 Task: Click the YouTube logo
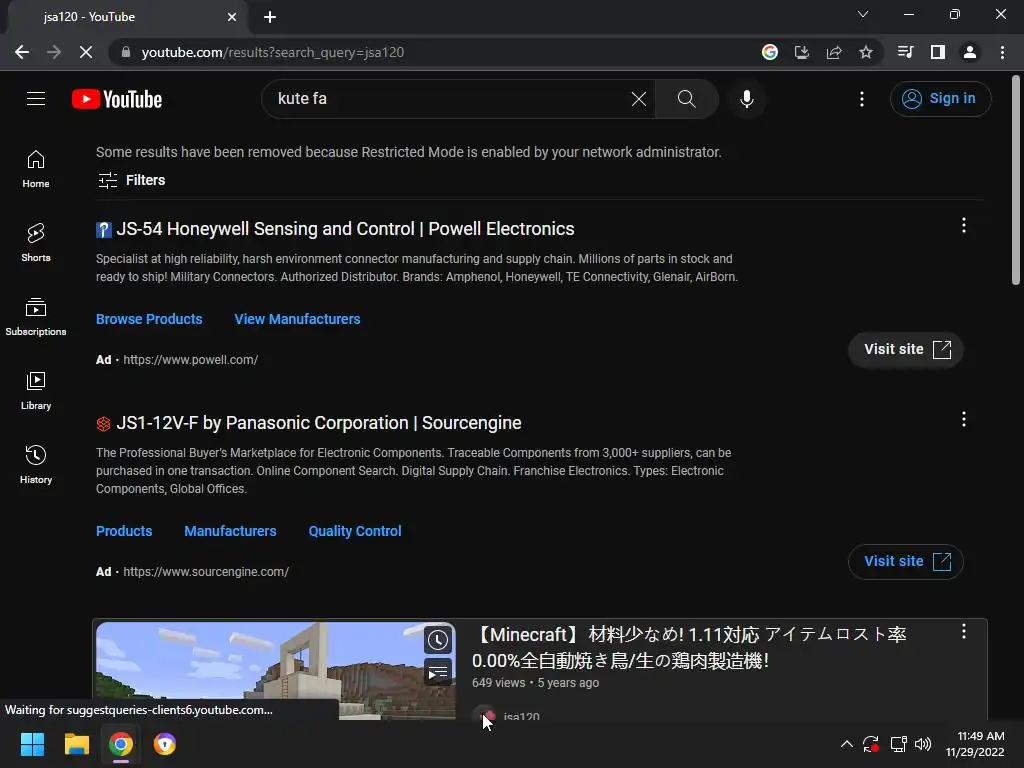(x=117, y=99)
